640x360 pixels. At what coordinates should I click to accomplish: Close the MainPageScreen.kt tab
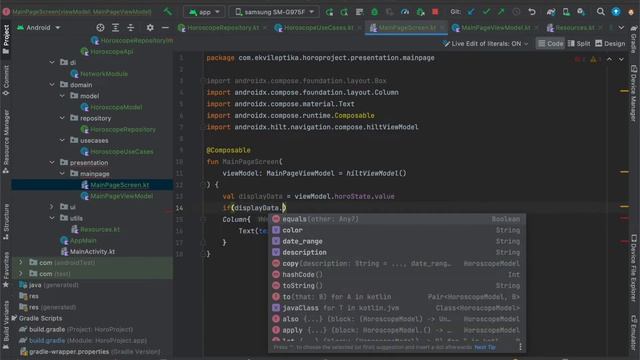tap(442, 28)
